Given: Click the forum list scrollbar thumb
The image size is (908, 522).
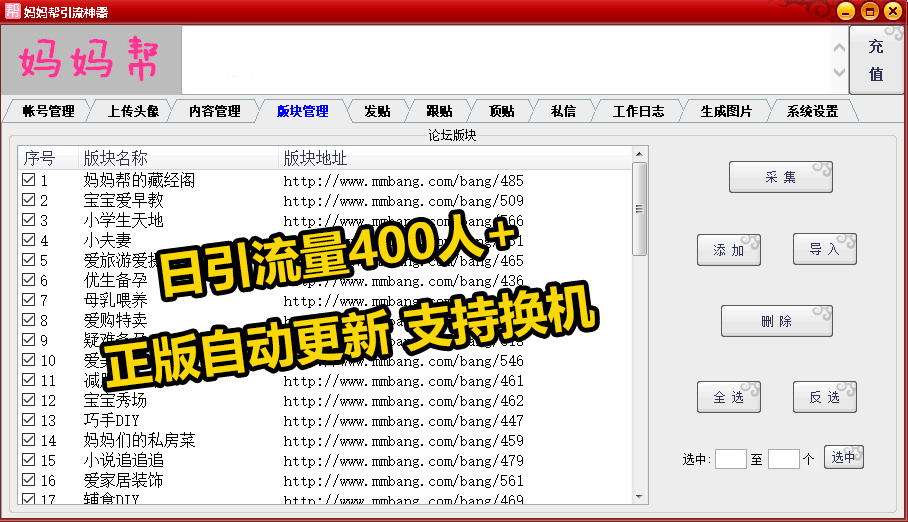Looking at the screenshot, I should 639,209.
